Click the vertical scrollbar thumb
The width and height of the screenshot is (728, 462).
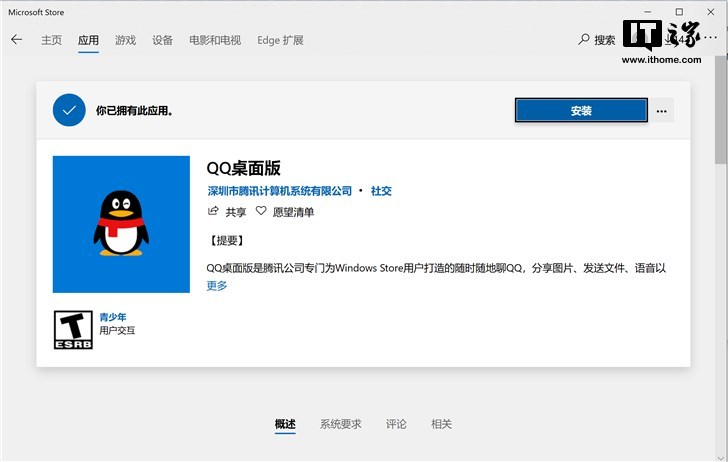point(721,109)
